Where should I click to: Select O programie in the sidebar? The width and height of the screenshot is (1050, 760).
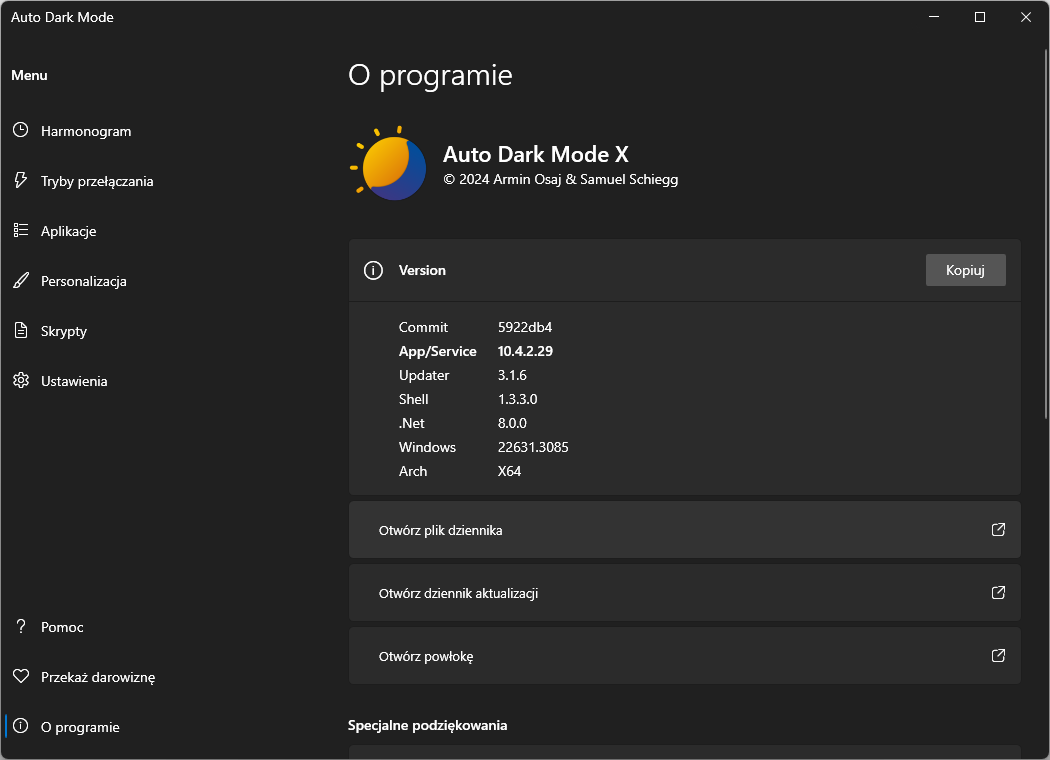click(x=80, y=727)
